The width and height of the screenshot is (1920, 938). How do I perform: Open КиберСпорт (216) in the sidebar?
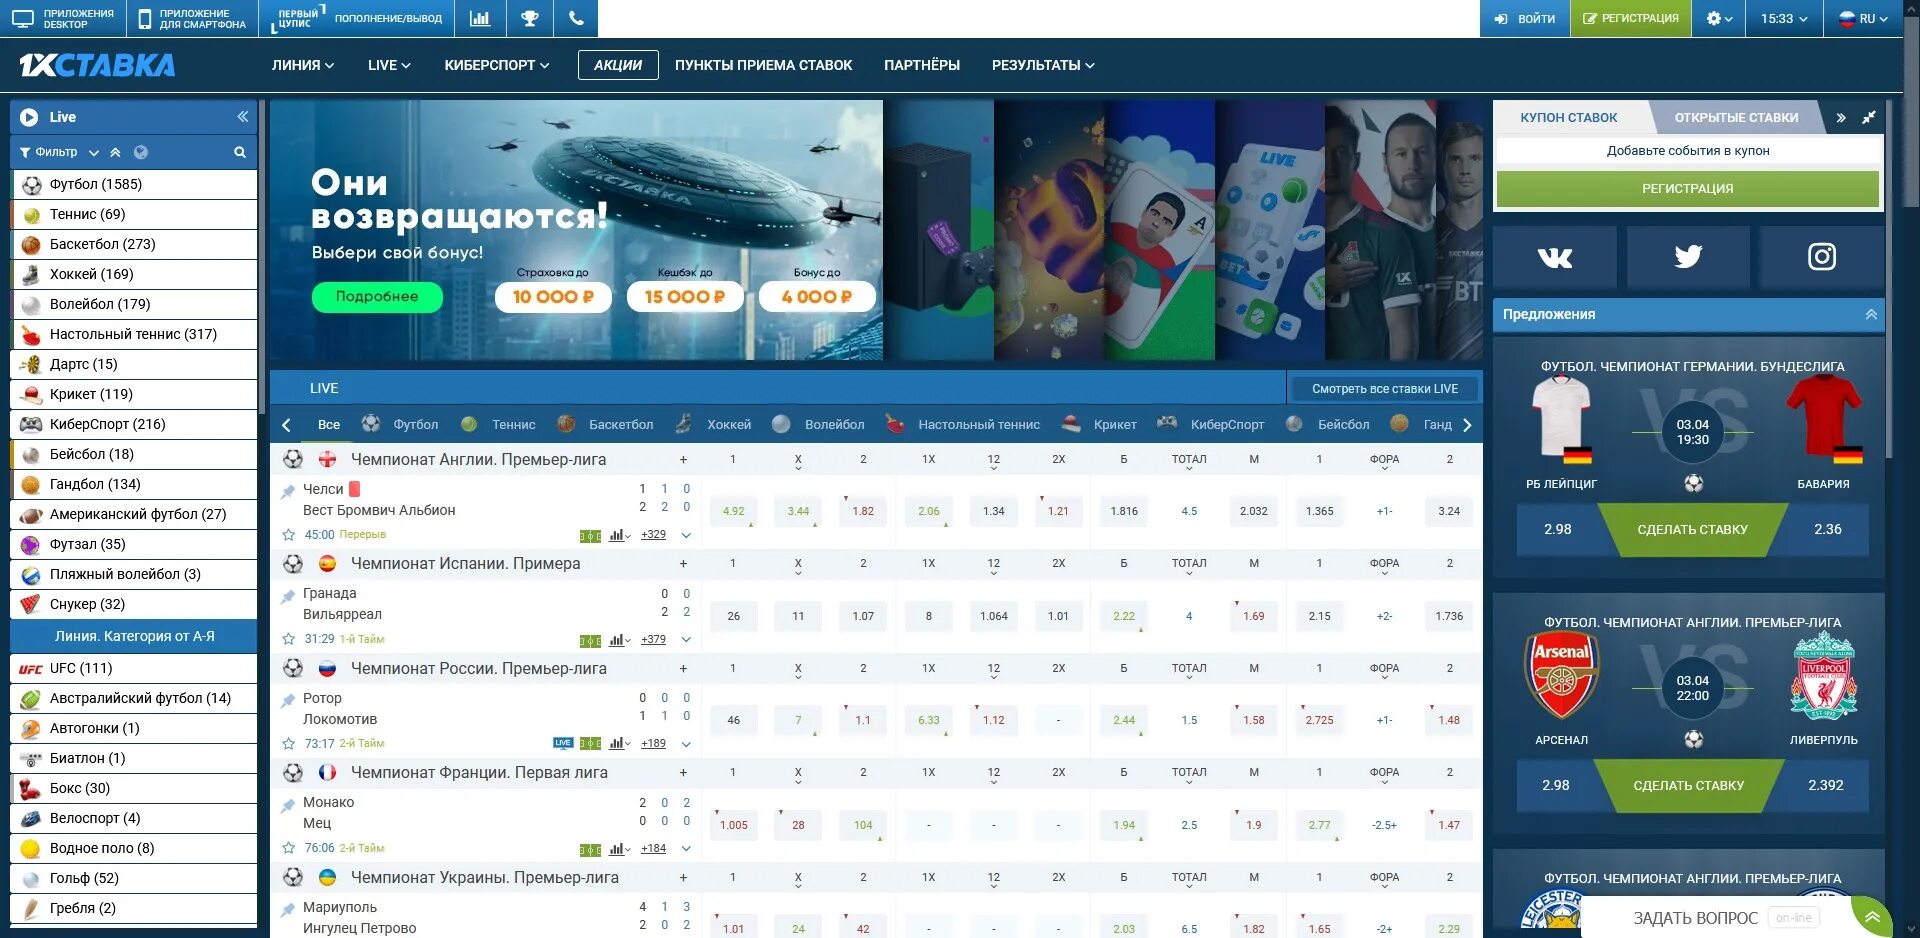click(x=134, y=424)
